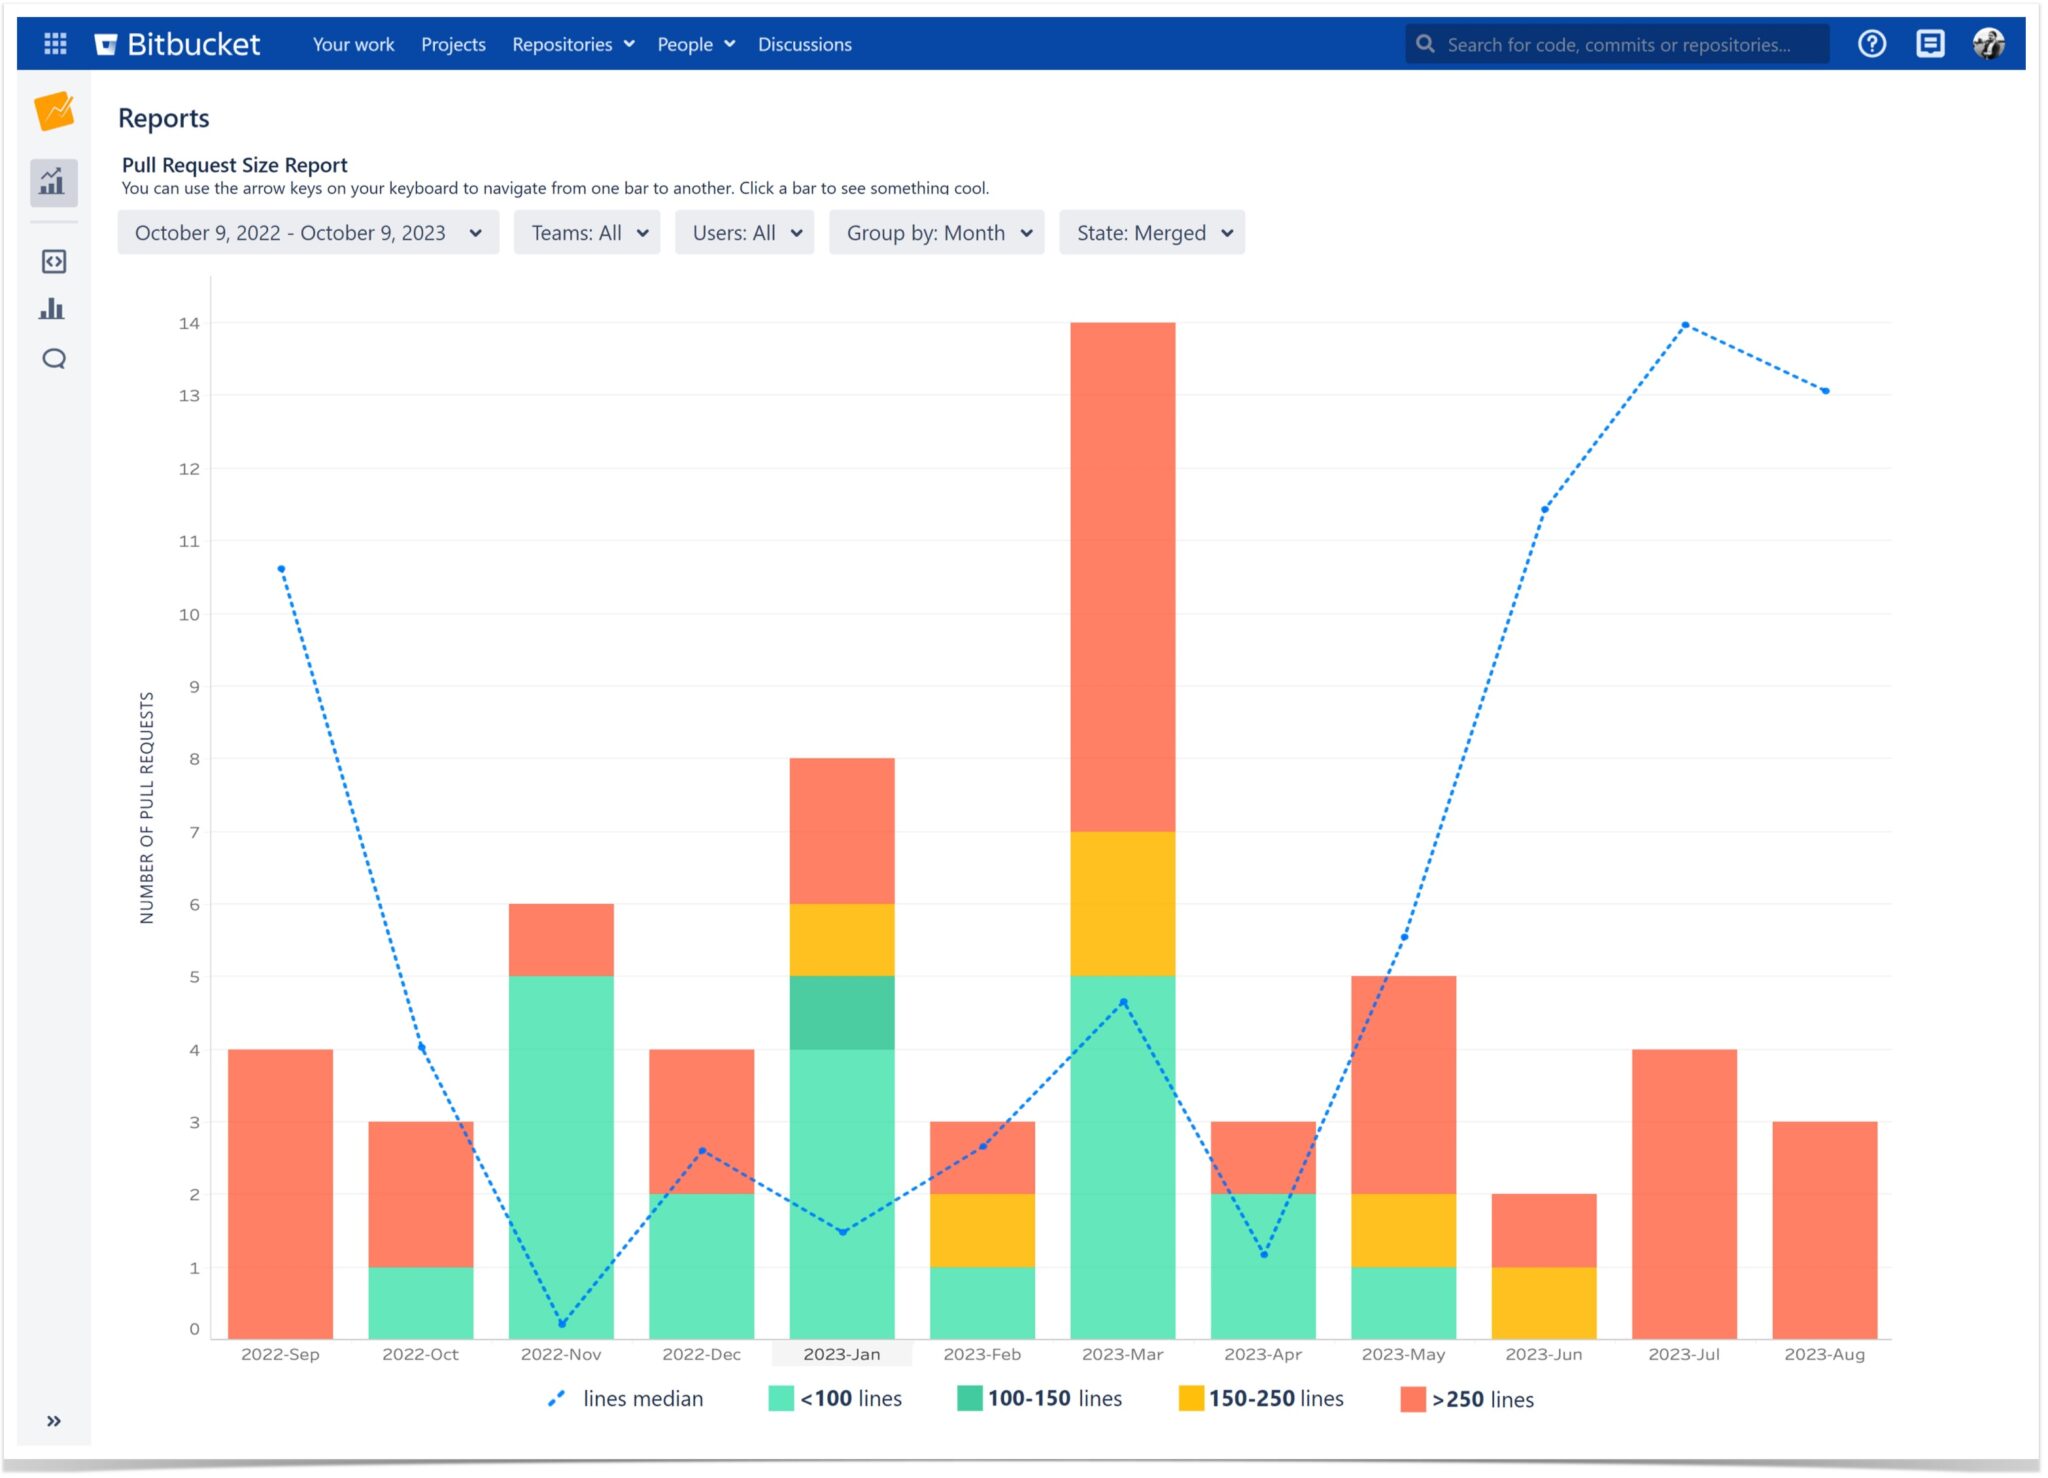The height and width of the screenshot is (1478, 2048).
Task: Open the Group by: Month dropdown
Action: (x=938, y=232)
